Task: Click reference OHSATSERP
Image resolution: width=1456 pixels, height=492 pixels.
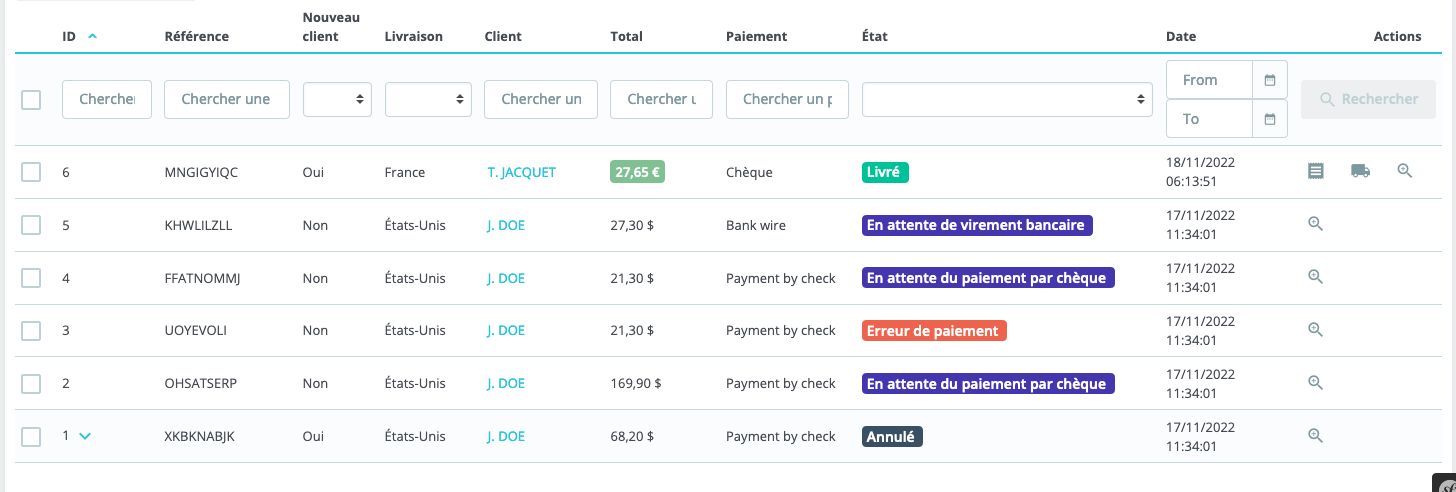Action: tap(200, 383)
